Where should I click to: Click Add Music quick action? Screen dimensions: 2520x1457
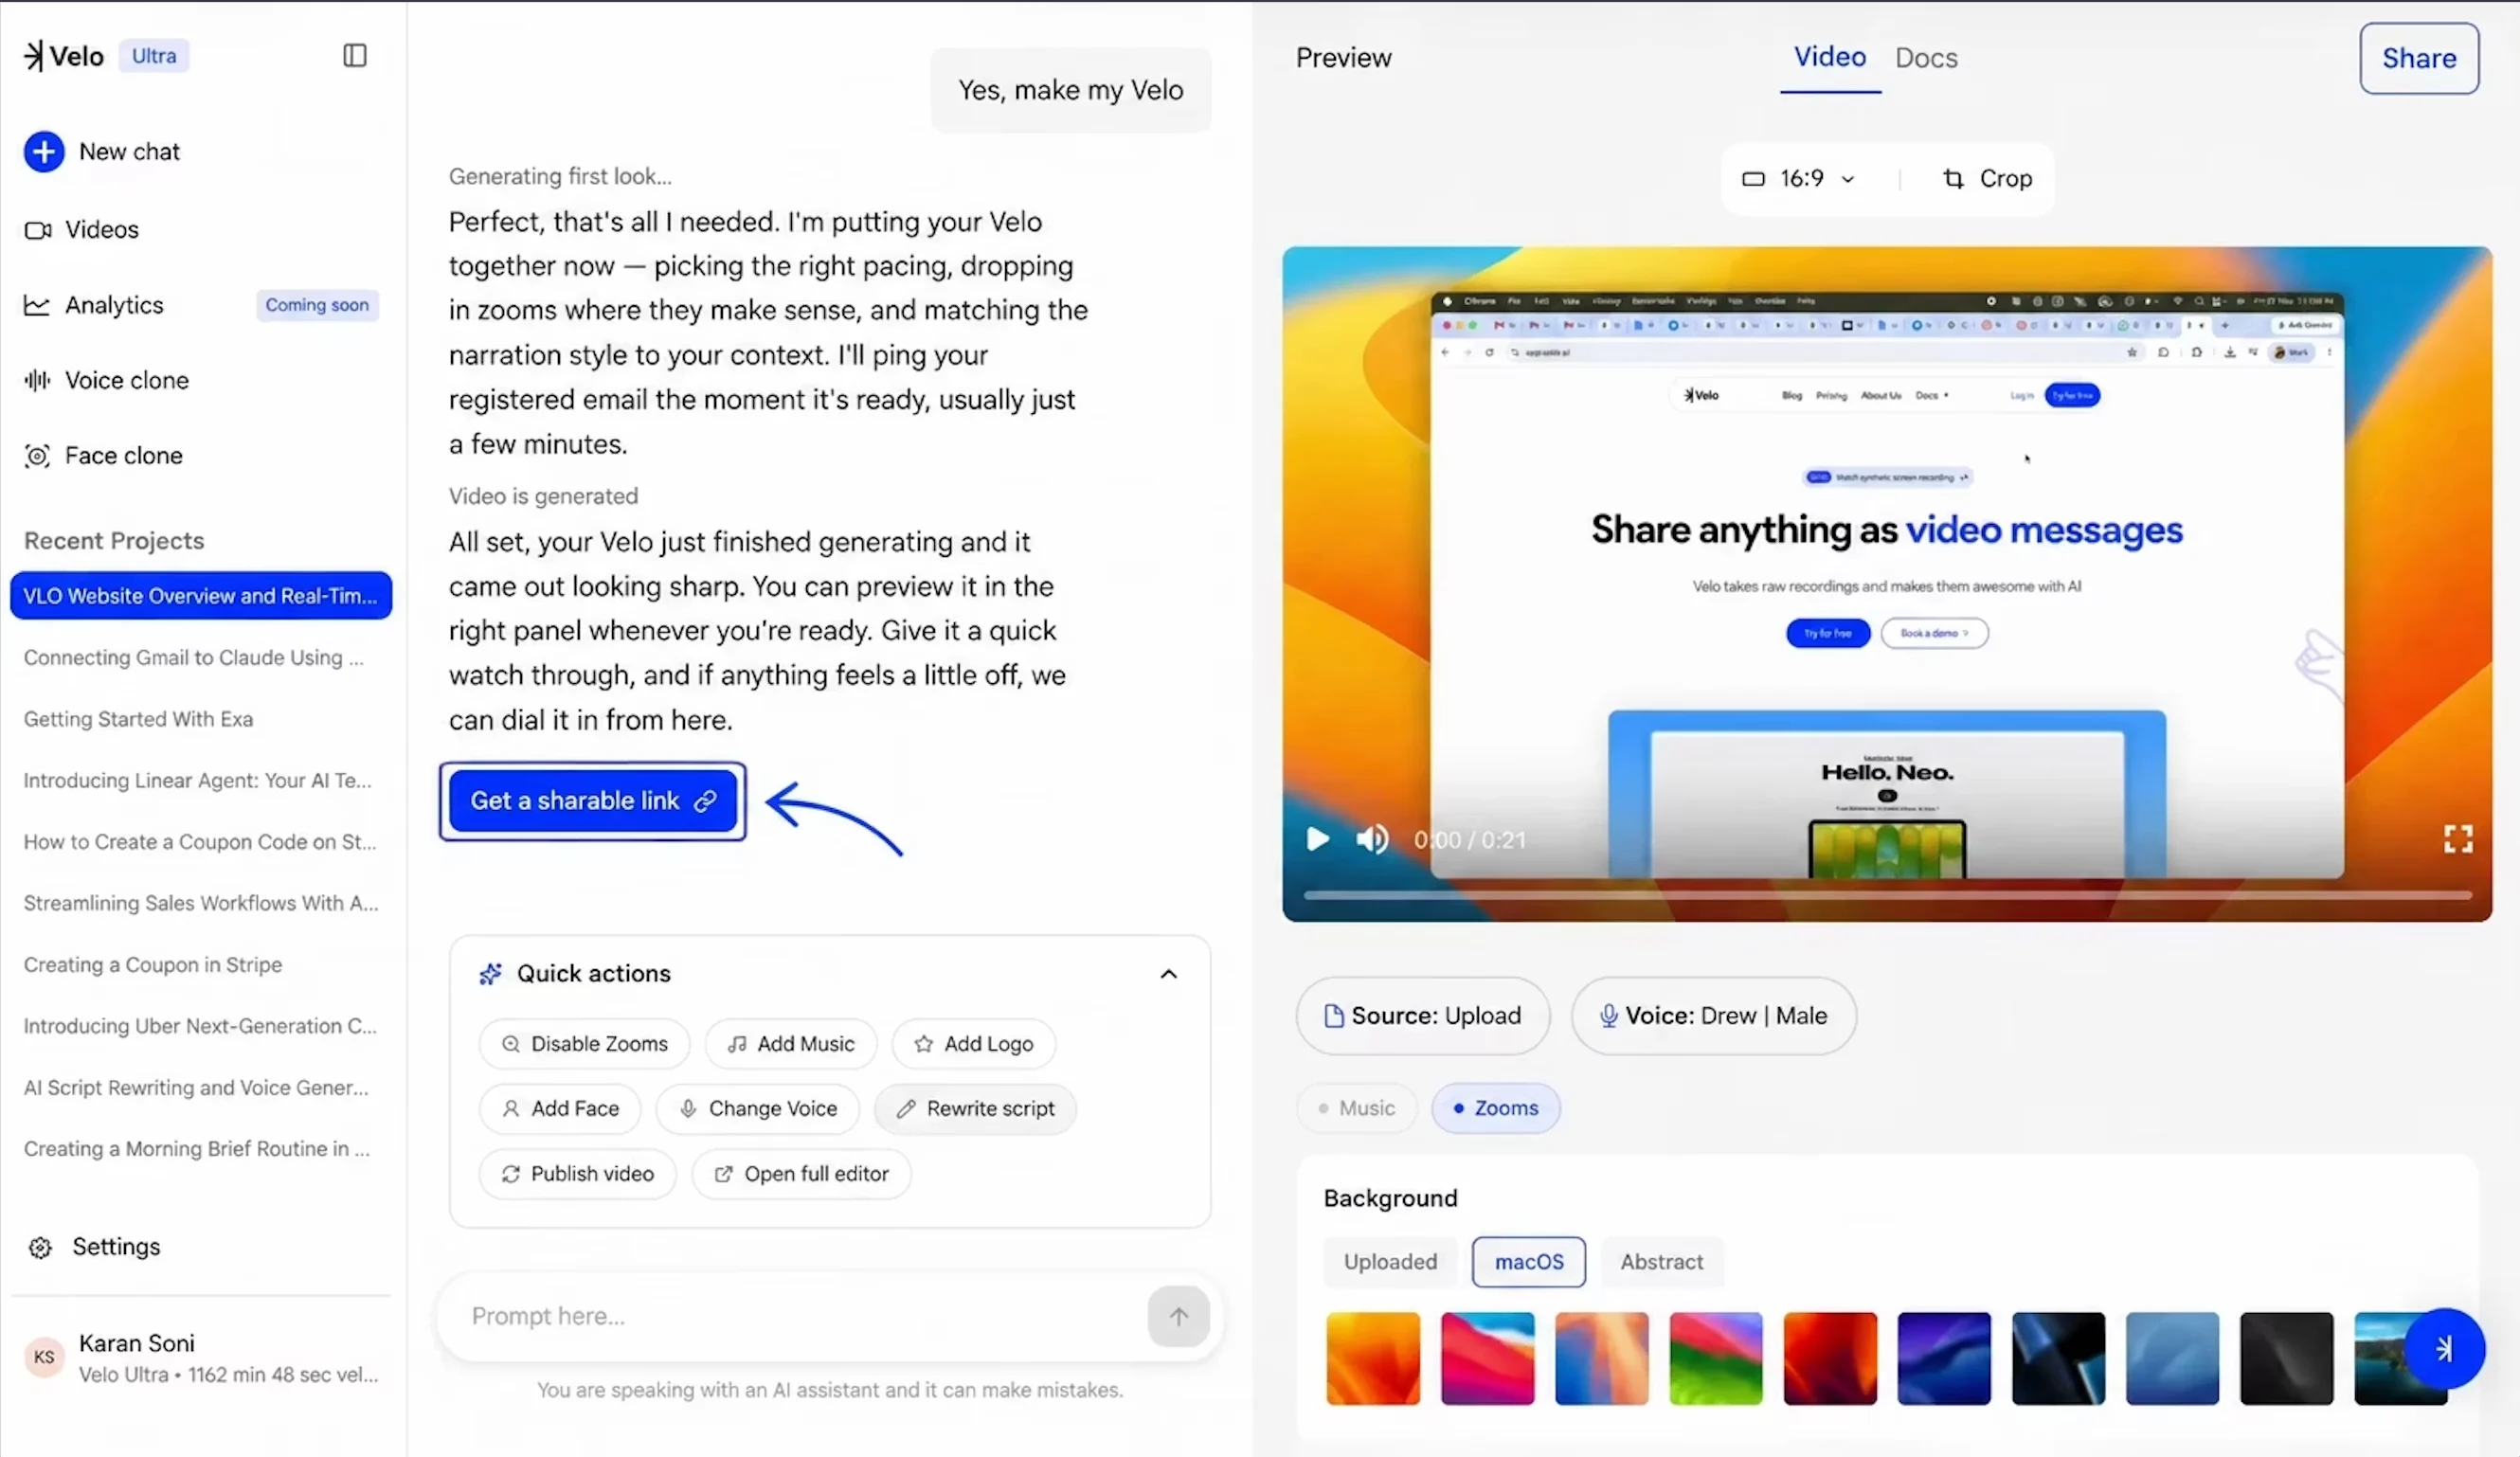791,1044
